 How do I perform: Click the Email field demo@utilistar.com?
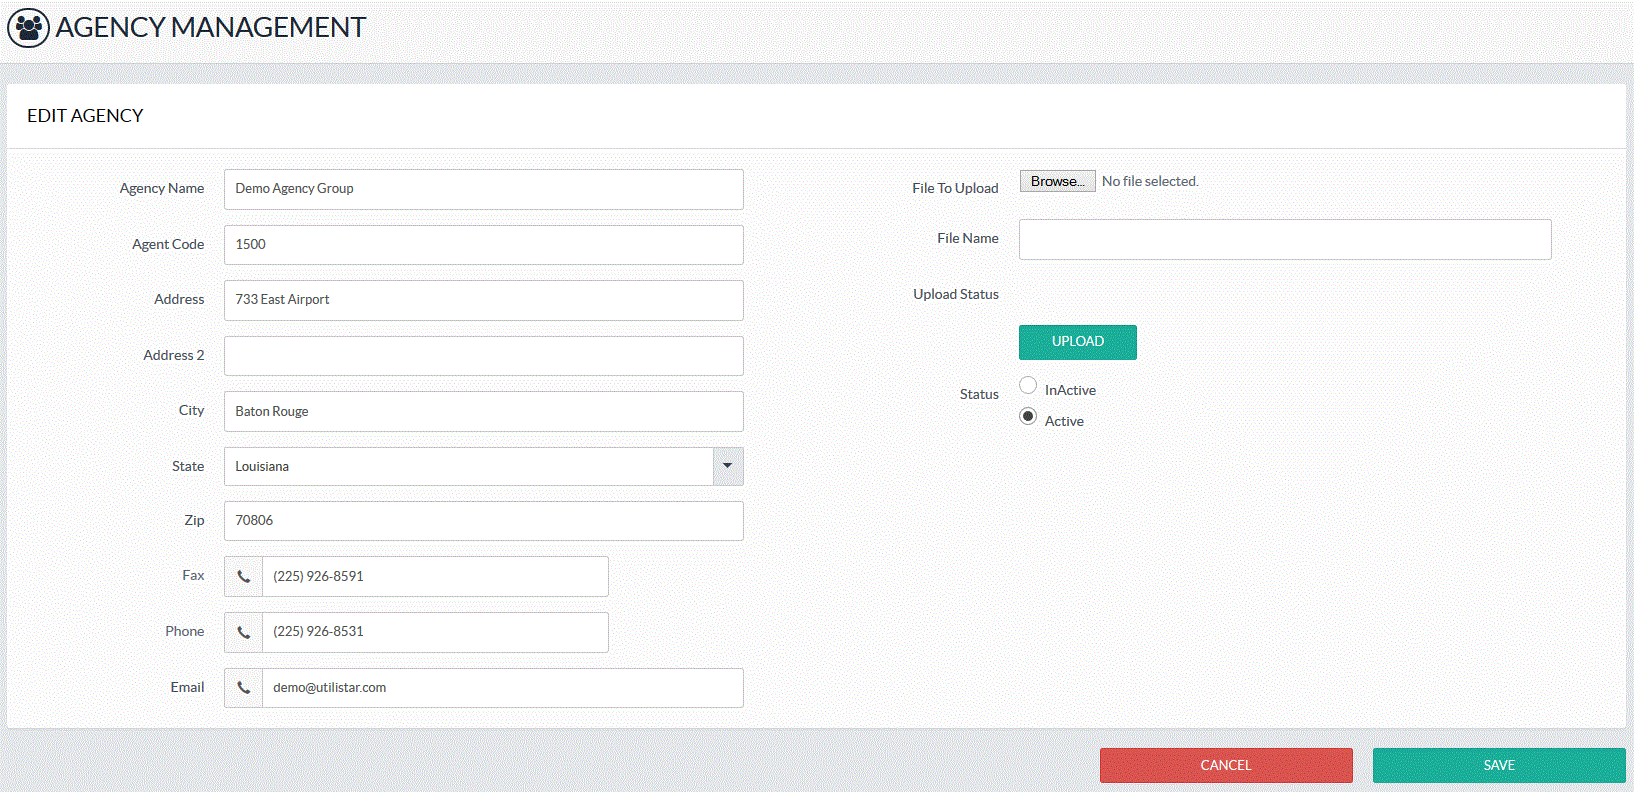(503, 688)
